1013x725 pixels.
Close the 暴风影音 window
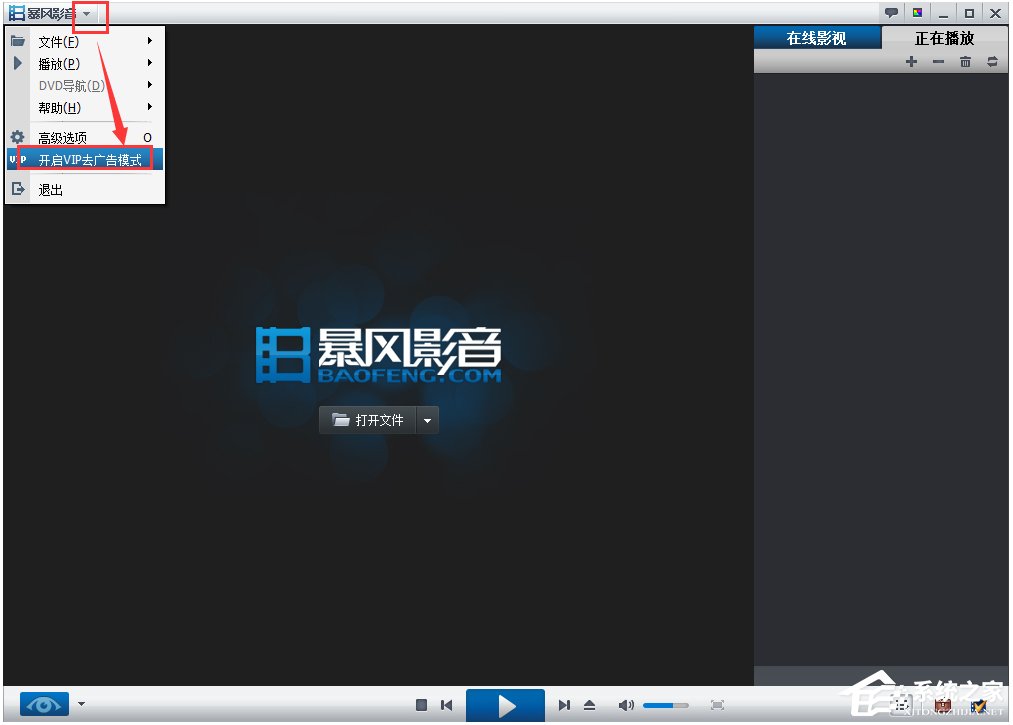point(996,13)
